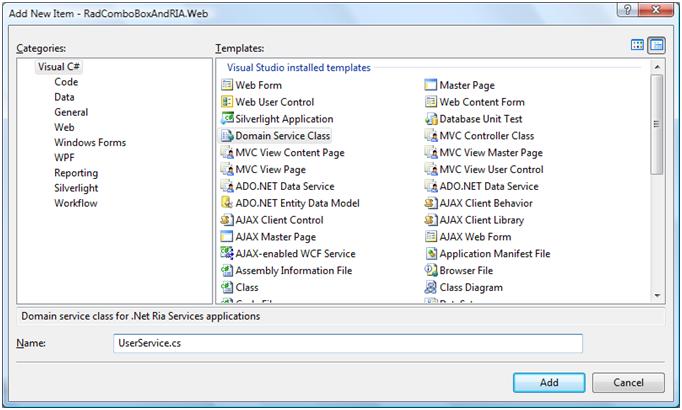The height and width of the screenshot is (410, 682).
Task: Select the General category
Action: [x=71, y=112]
